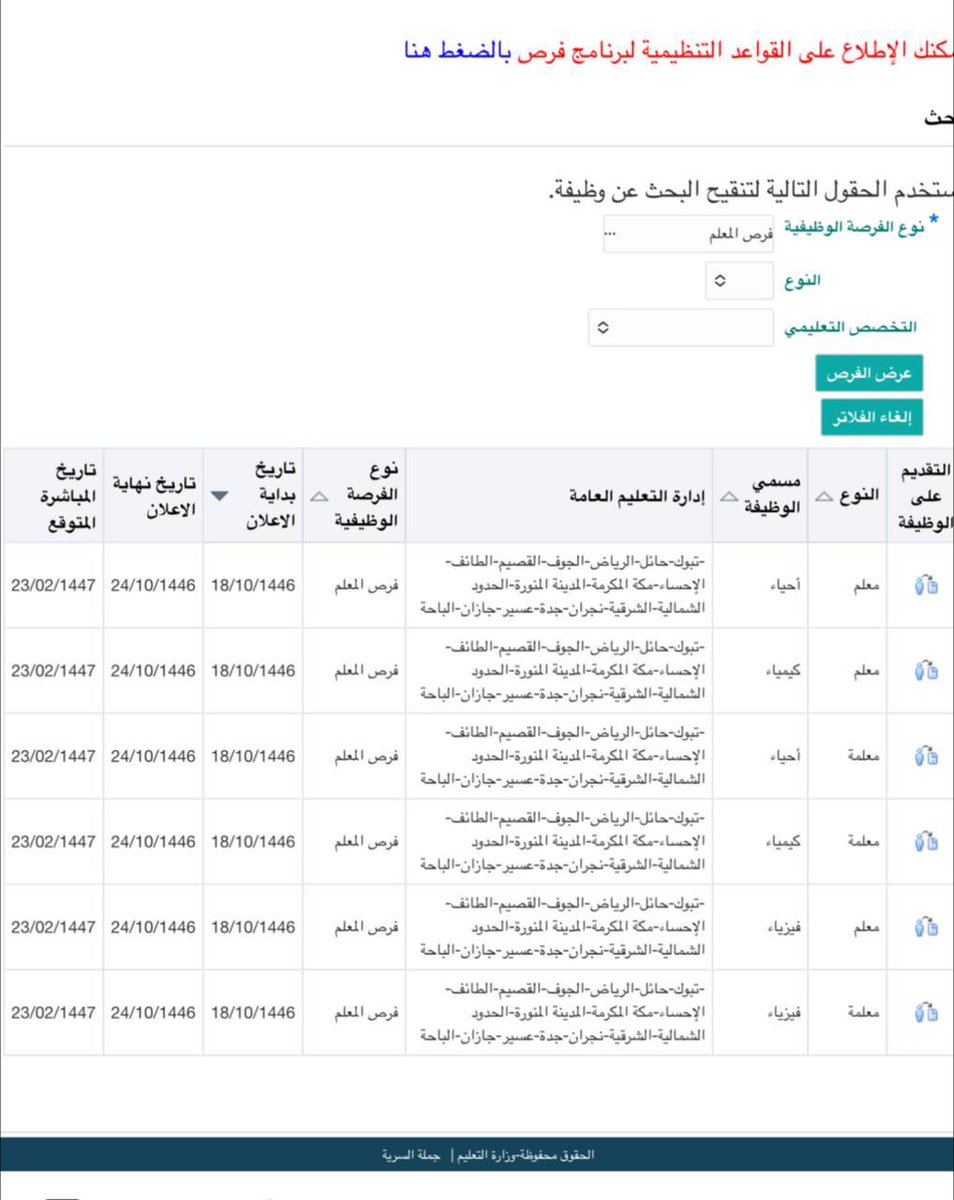The height and width of the screenshot is (1200, 954).
Task: Click the عرض الفرص button
Action: (869, 373)
